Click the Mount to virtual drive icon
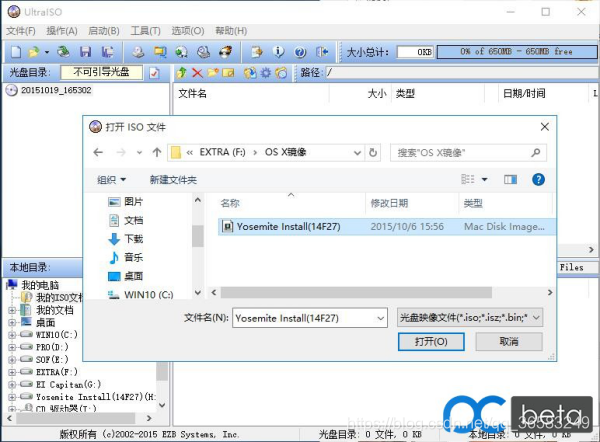Image resolution: width=600 pixels, height=442 pixels. click(x=204, y=52)
